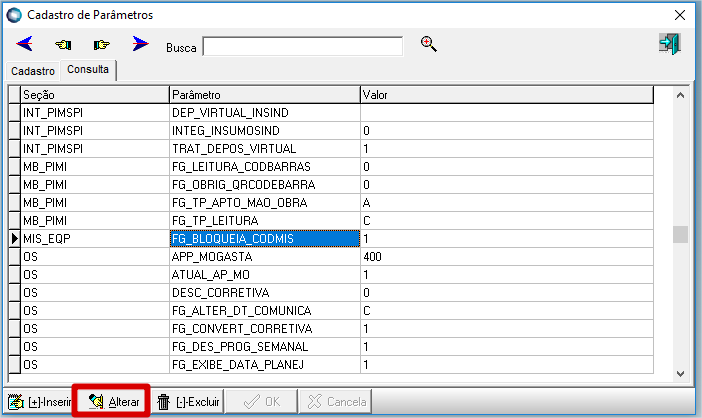Image resolution: width=702 pixels, height=418 pixels.
Task: Select the Consulta tab
Action: pyautogui.click(x=88, y=70)
